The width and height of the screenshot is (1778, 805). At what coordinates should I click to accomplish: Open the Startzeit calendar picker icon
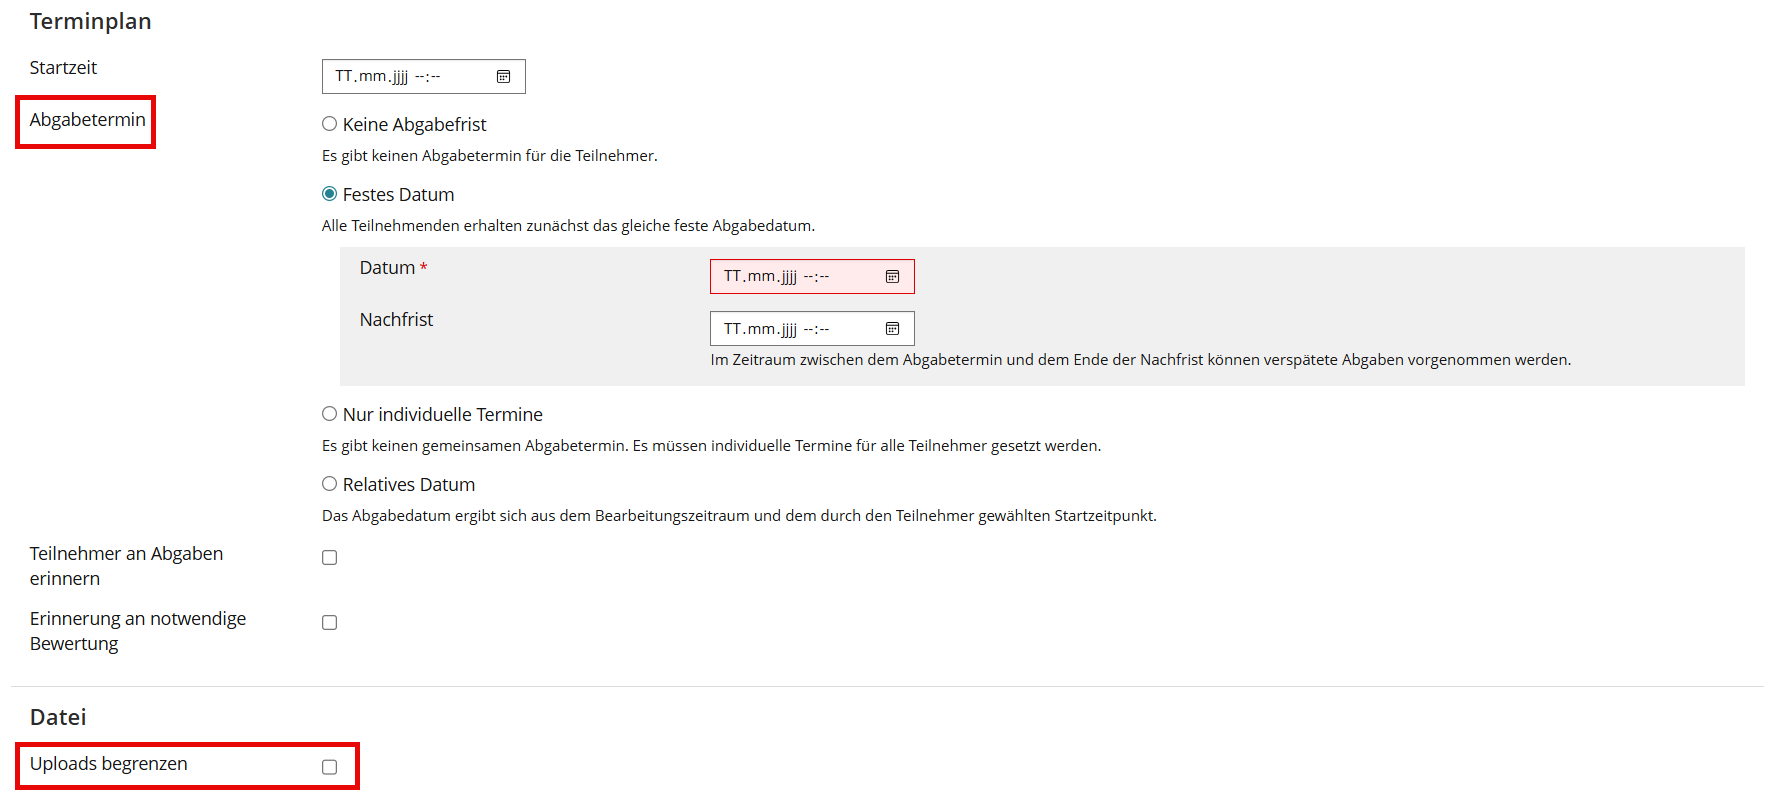tap(504, 77)
